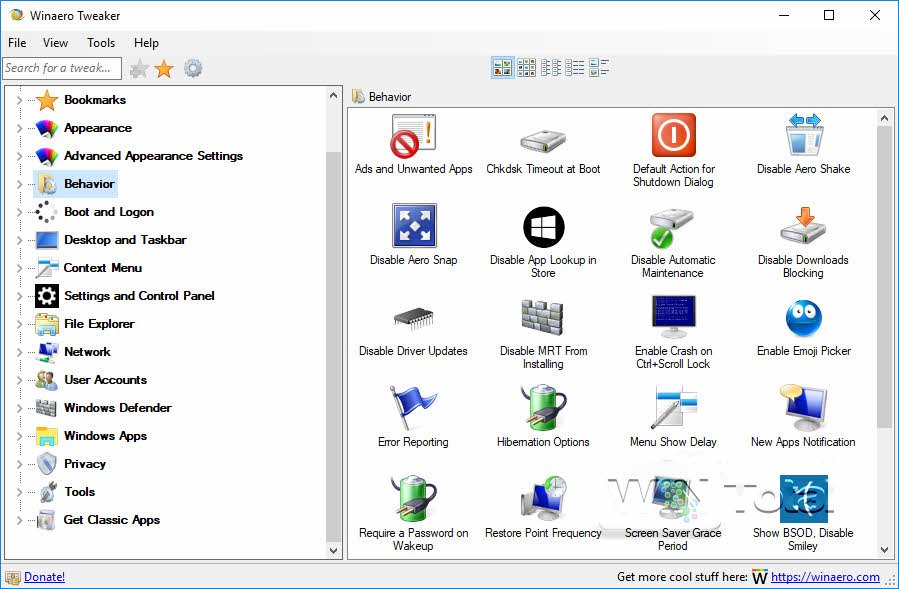This screenshot has width=899, height=589.
Task: Expand the Bookmarks tree node
Action: [x=19, y=100]
